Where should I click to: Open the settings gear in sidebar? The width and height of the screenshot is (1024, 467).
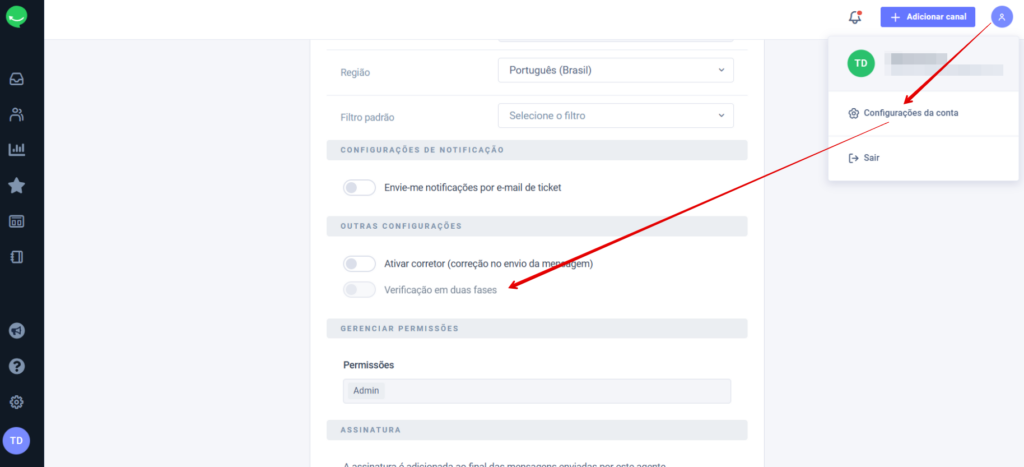[x=16, y=402]
